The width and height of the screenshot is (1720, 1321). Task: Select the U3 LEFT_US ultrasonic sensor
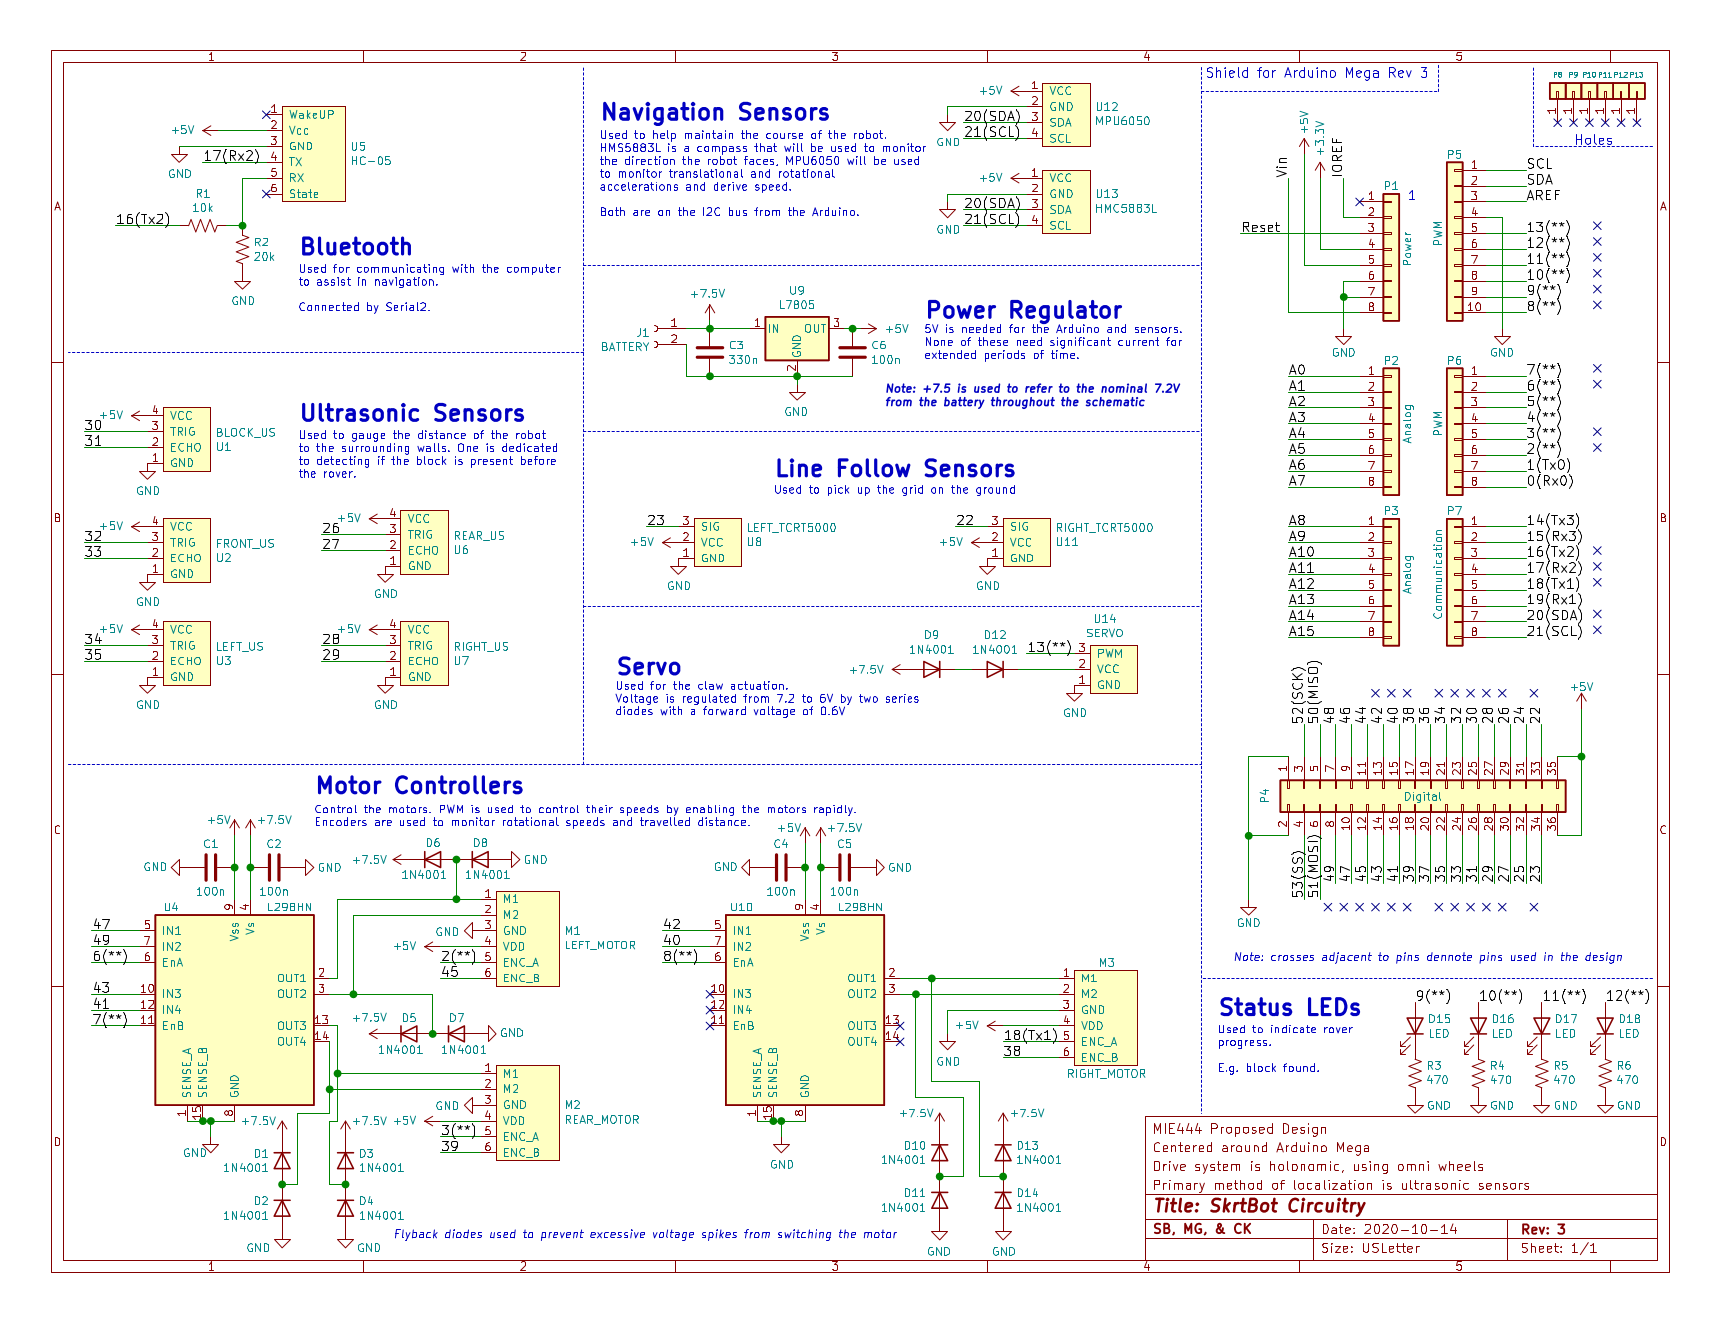tap(188, 653)
